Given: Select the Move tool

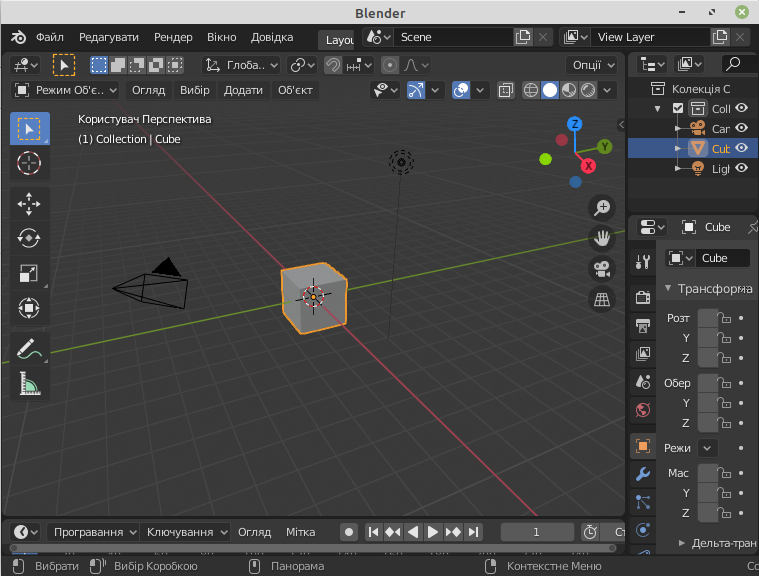Looking at the screenshot, I should tap(30, 204).
